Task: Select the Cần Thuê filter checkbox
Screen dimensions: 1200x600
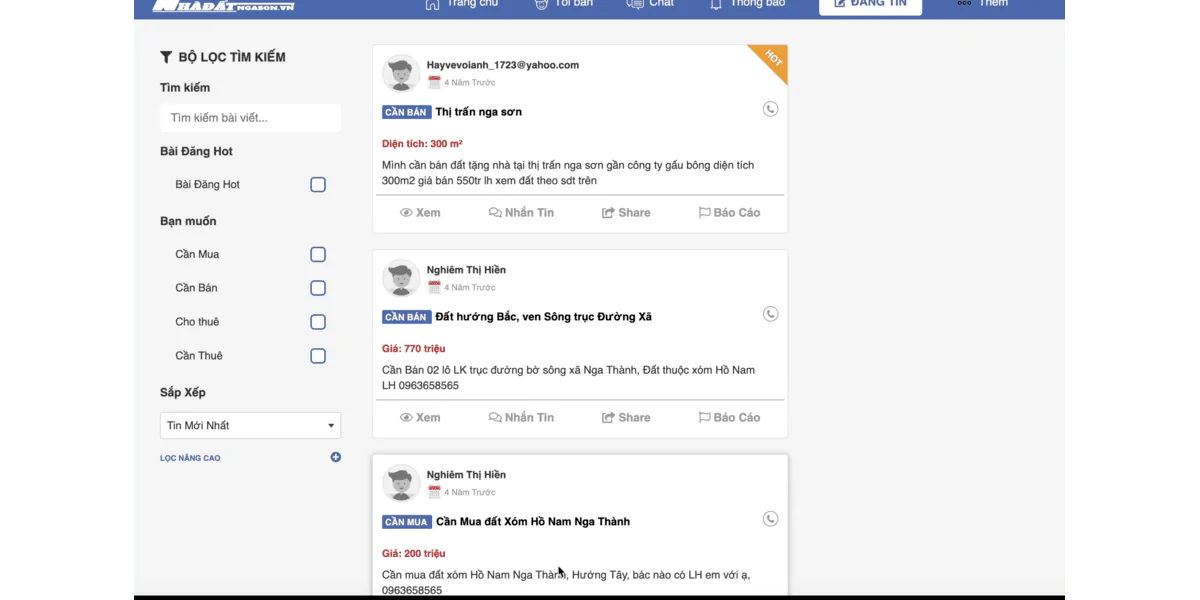Action: click(x=318, y=357)
